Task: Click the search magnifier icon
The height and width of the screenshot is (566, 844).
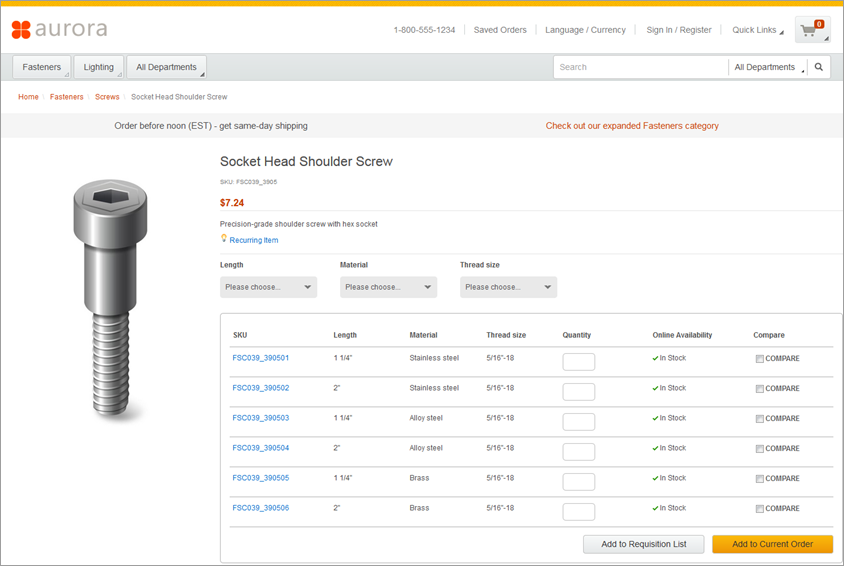Action: point(819,67)
